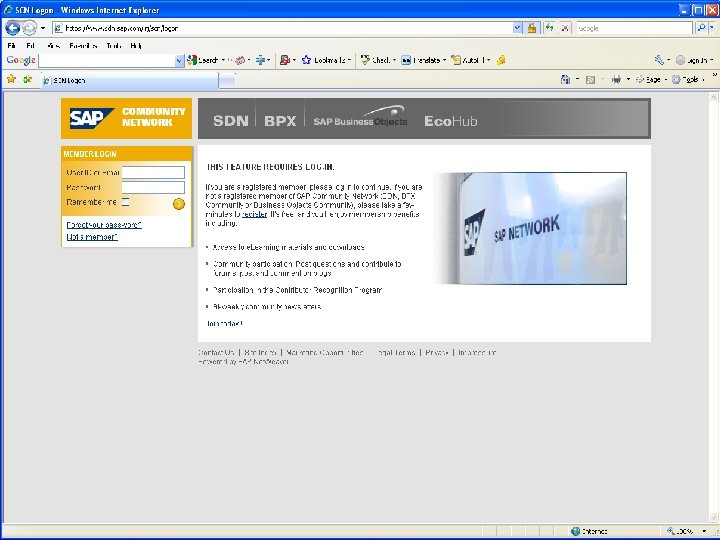Viewport: 720px width, 540px height.
Task: Open the File menu
Action: click(x=12, y=45)
